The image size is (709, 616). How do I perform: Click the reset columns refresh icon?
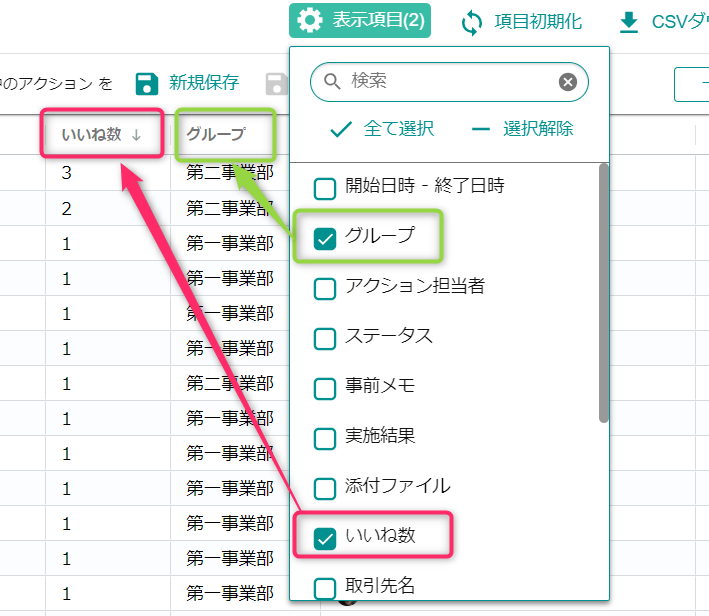[x=472, y=22]
